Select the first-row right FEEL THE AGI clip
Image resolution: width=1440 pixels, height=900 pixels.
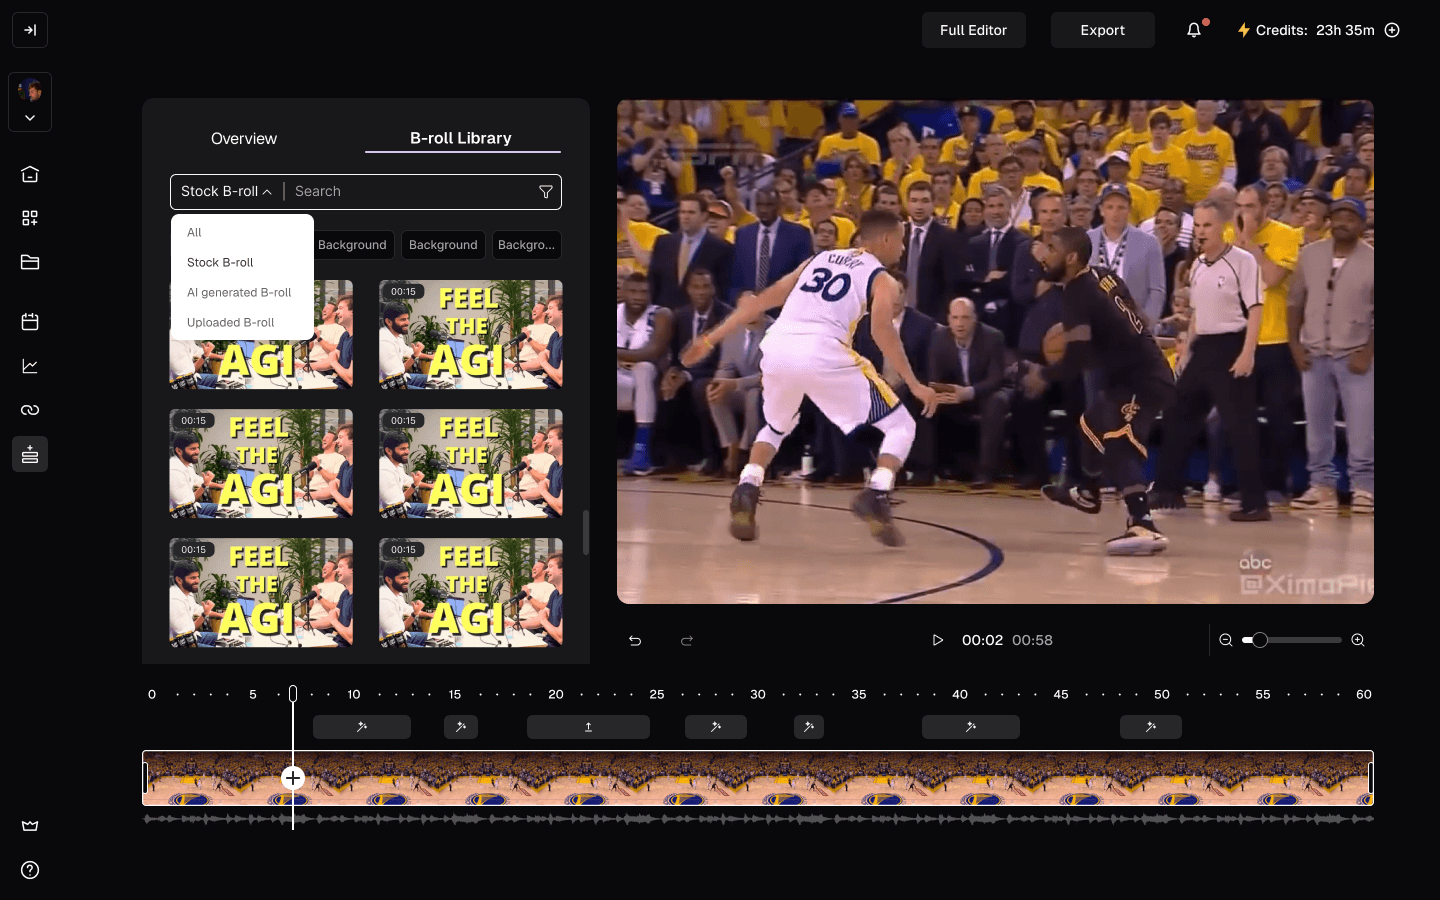pos(471,334)
